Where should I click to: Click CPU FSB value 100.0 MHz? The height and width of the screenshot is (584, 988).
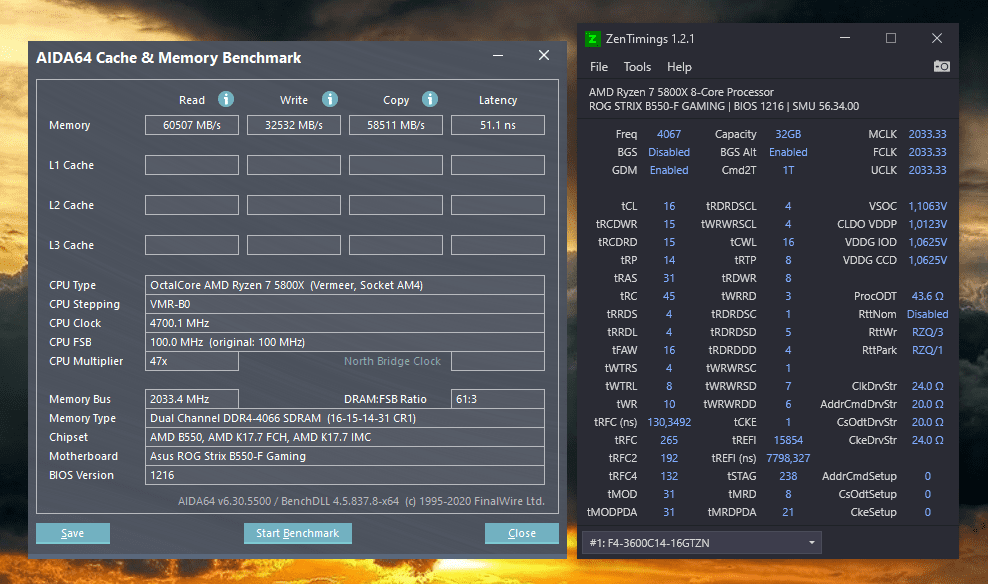tap(345, 342)
